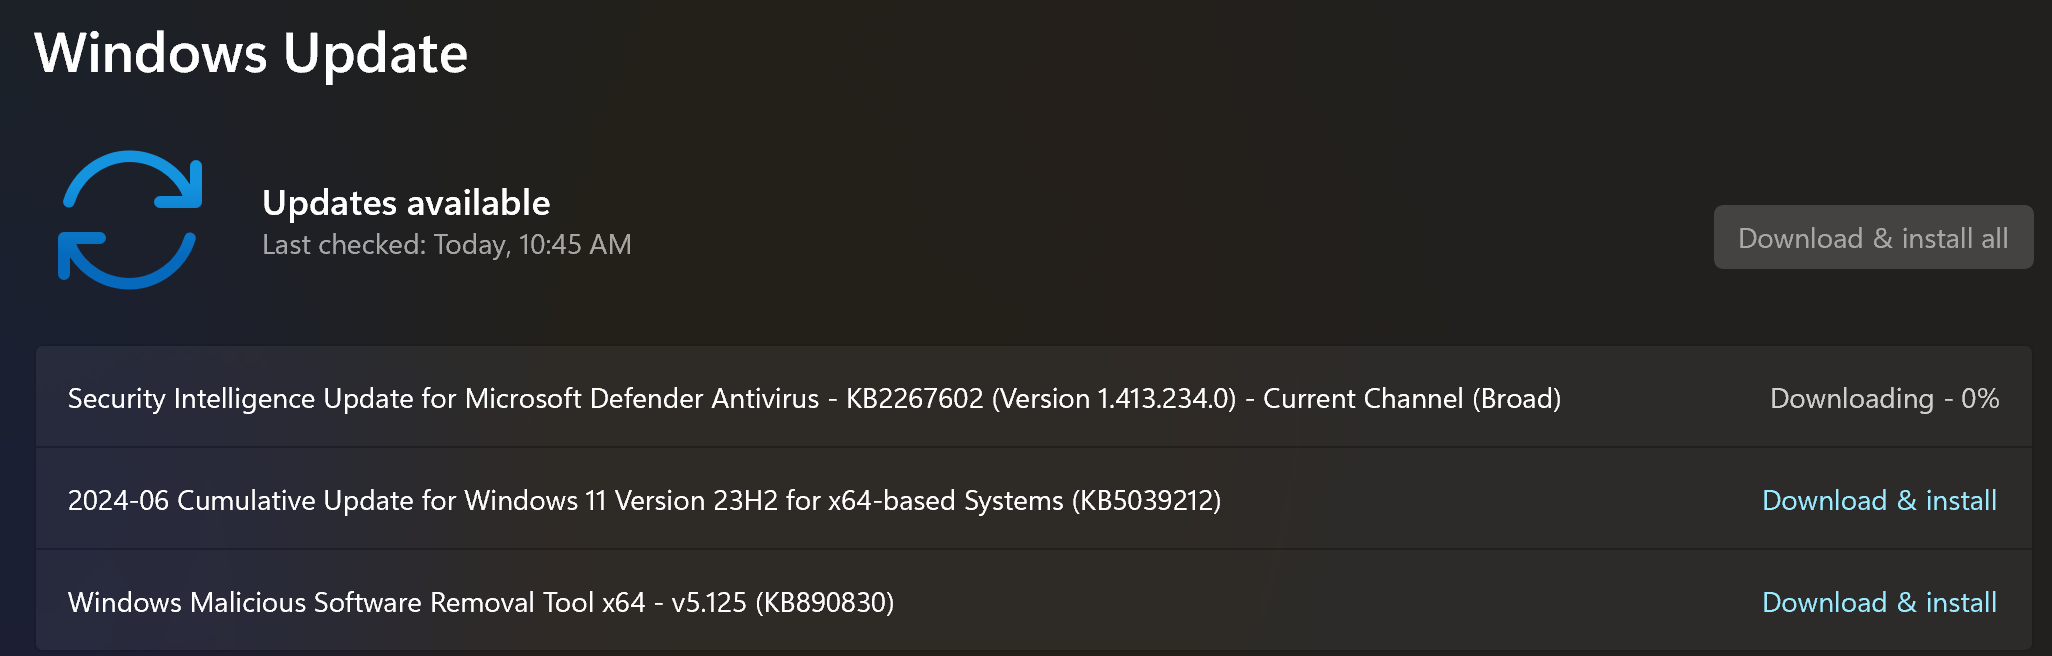Click the Current Channel (Broad) label

point(1412,398)
